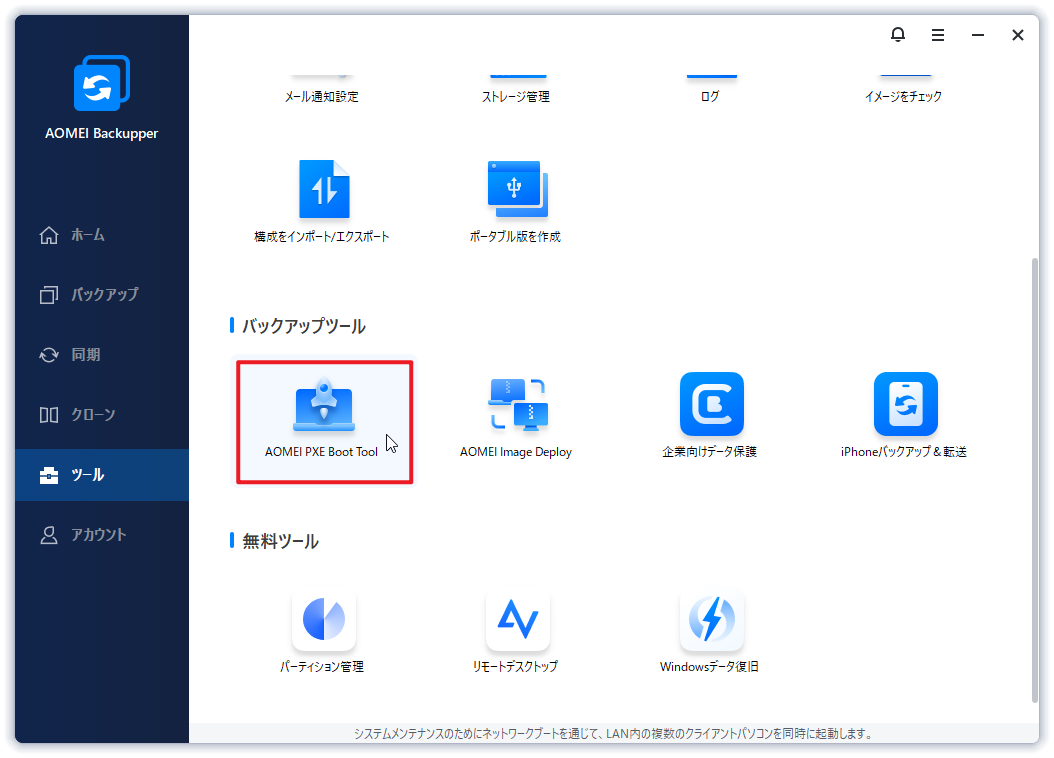Launch AOMEI Image Deploy tool
The image size is (1054, 758).
pos(516,418)
